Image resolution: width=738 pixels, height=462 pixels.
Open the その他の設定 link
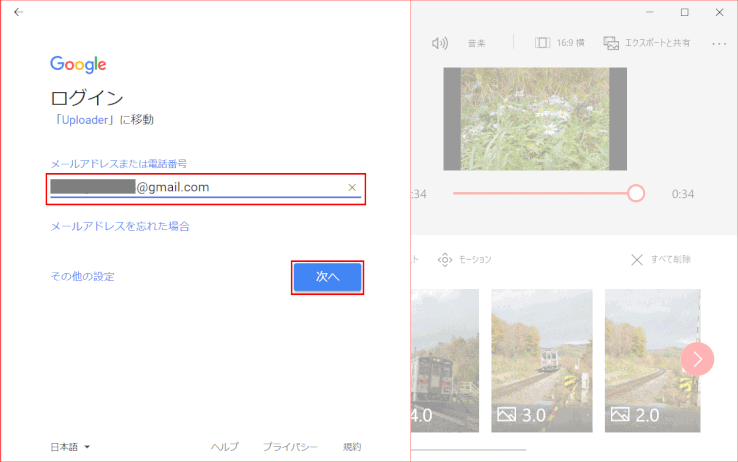pyautogui.click(x=82, y=276)
